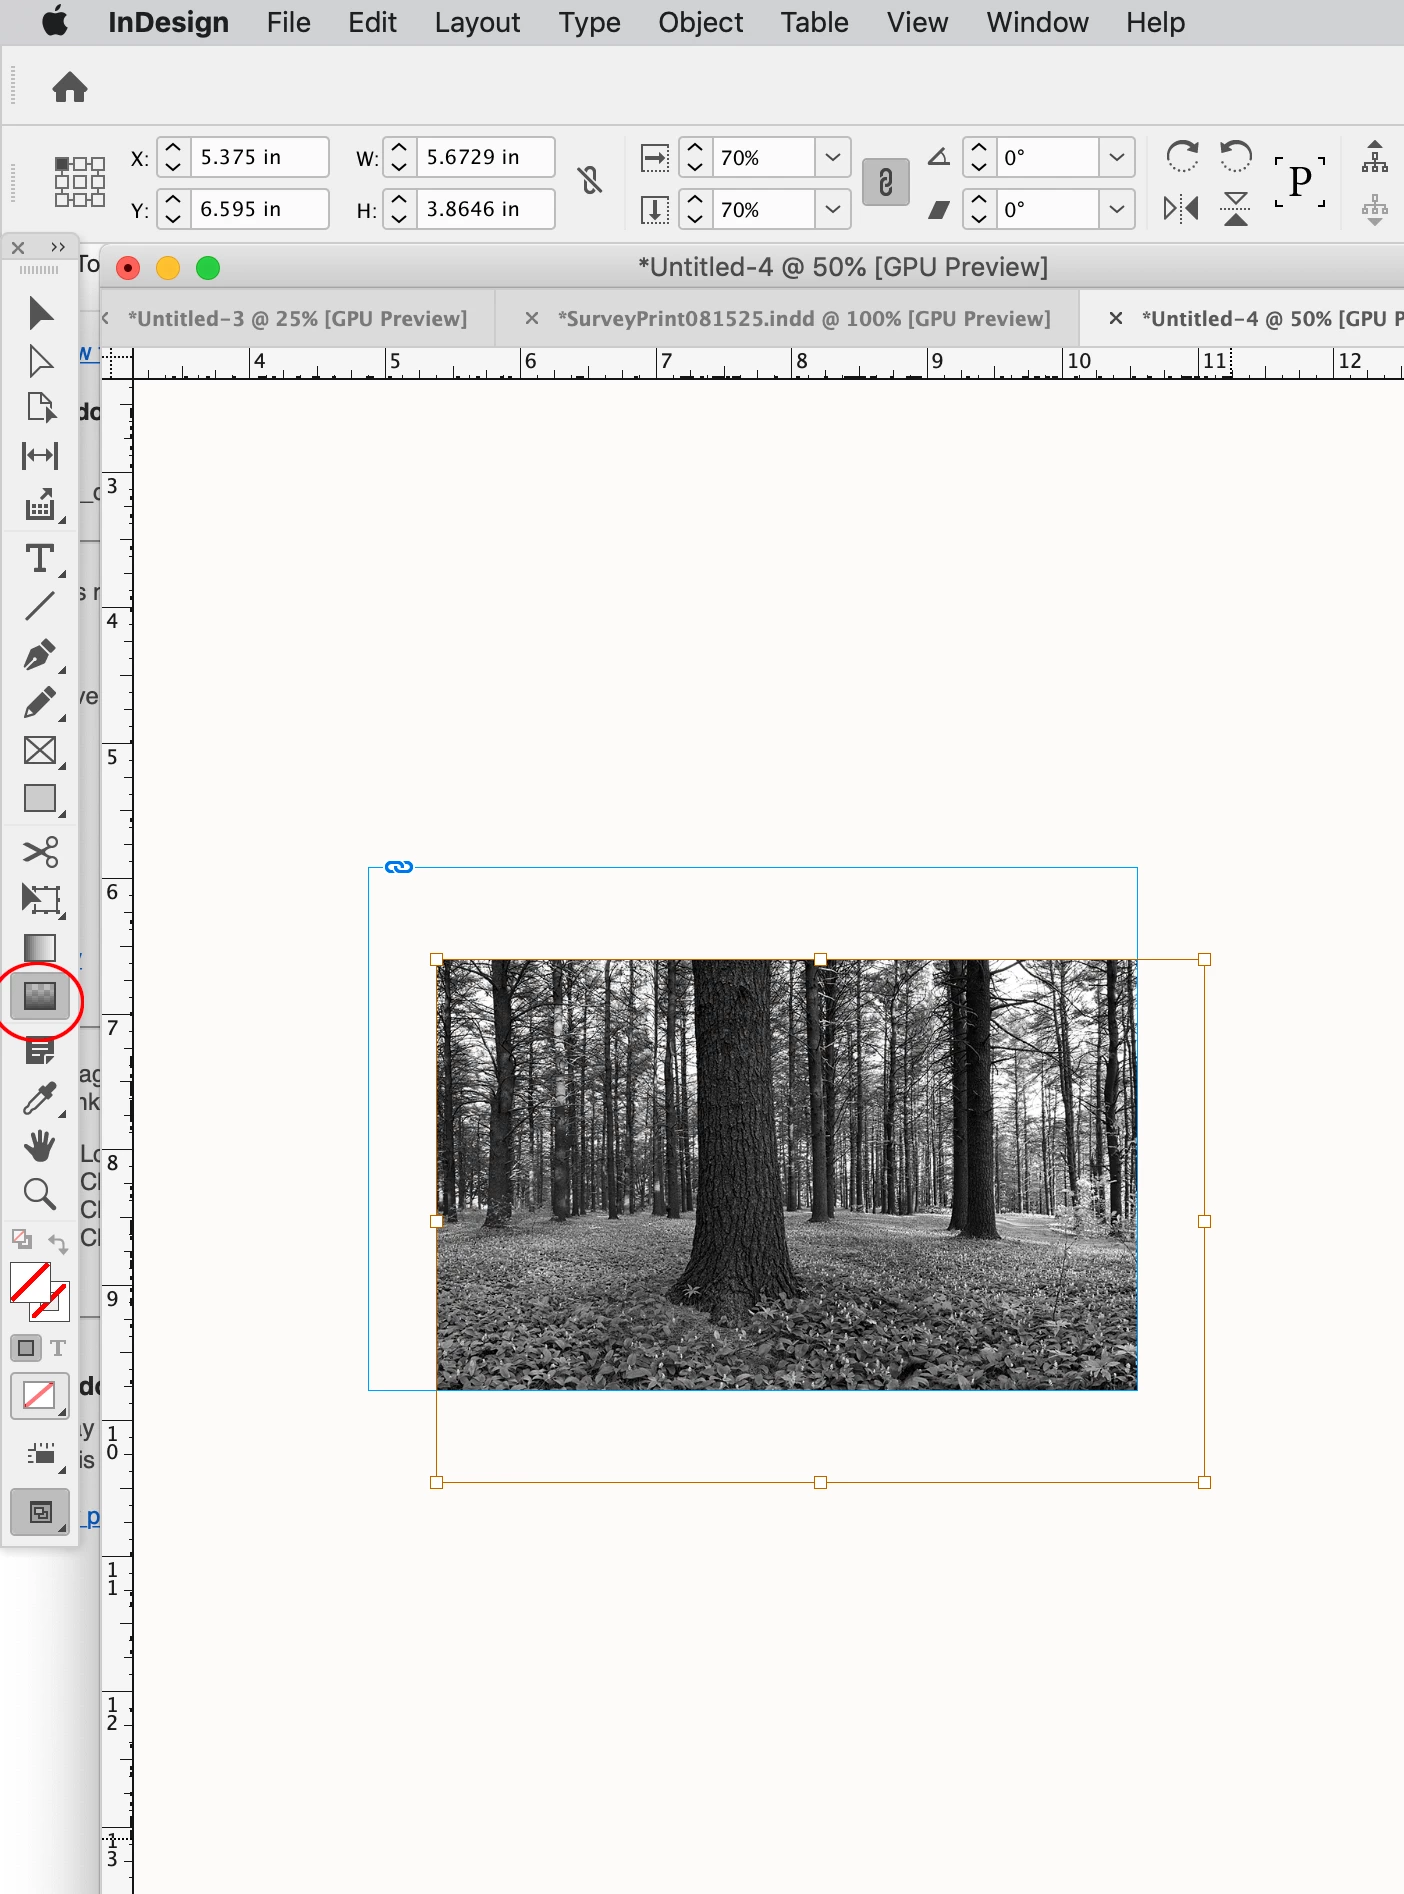
Task: Open the InDesign application menu
Action: click(x=168, y=22)
